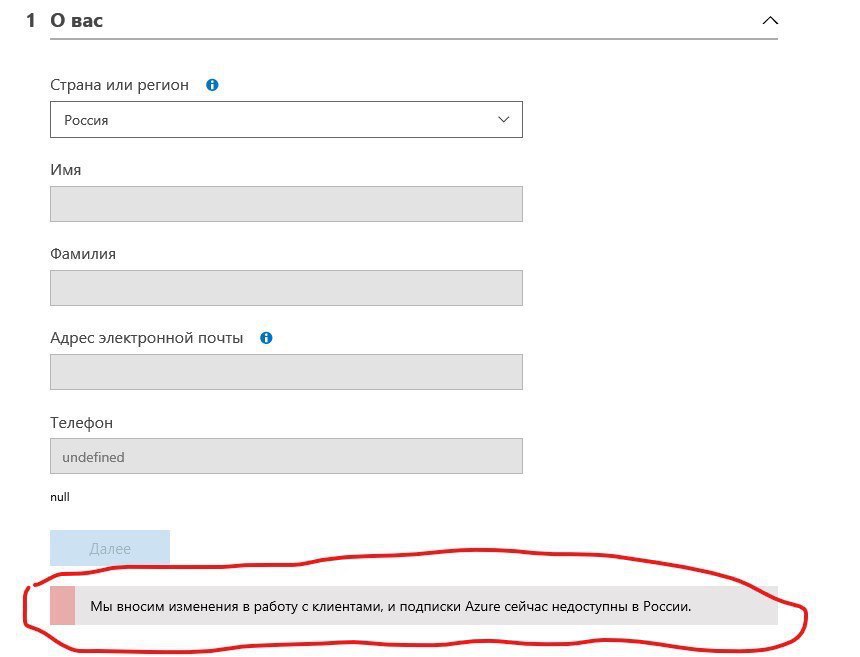The height and width of the screenshot is (657, 860).
Task: Focus the "Фамилия" input field
Action: (286, 288)
